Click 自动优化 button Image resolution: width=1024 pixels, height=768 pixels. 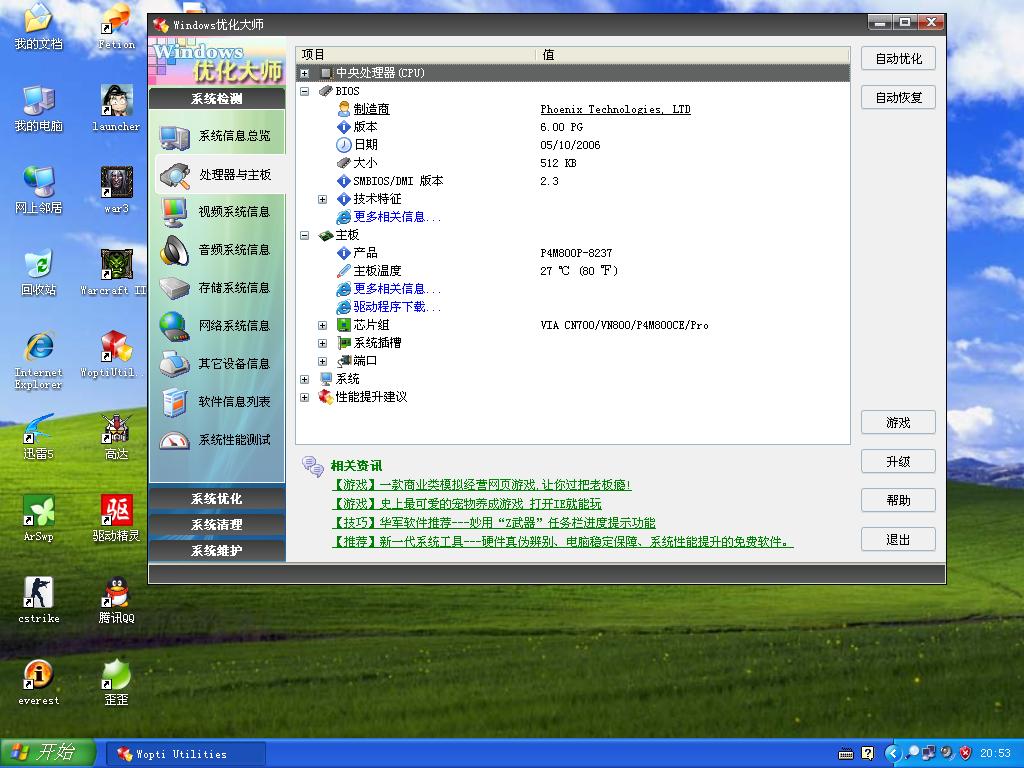[x=898, y=59]
